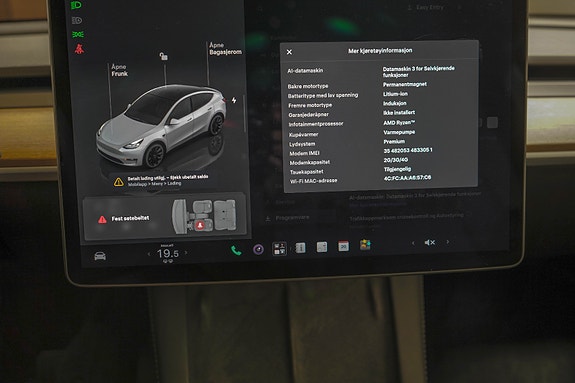Open the notes-like app beside the calendar icon
The width and height of the screenshot is (575, 383).
(x=322, y=247)
